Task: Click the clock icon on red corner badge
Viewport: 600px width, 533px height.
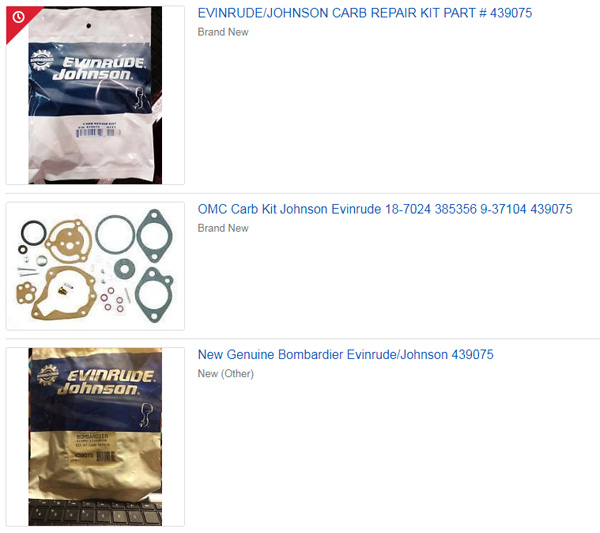Action: point(18,17)
